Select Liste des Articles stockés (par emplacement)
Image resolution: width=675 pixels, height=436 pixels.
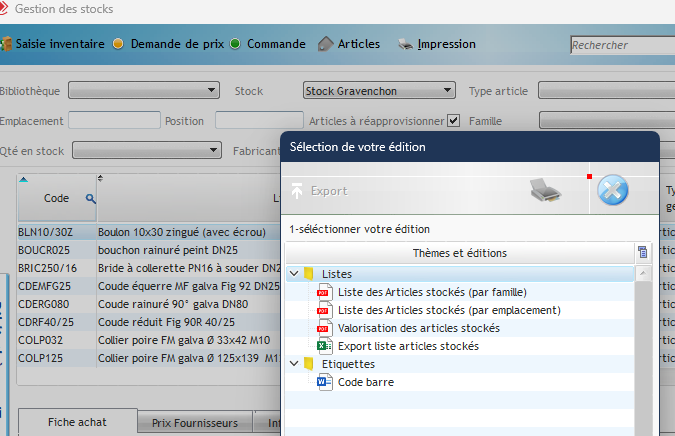pyautogui.click(x=449, y=310)
